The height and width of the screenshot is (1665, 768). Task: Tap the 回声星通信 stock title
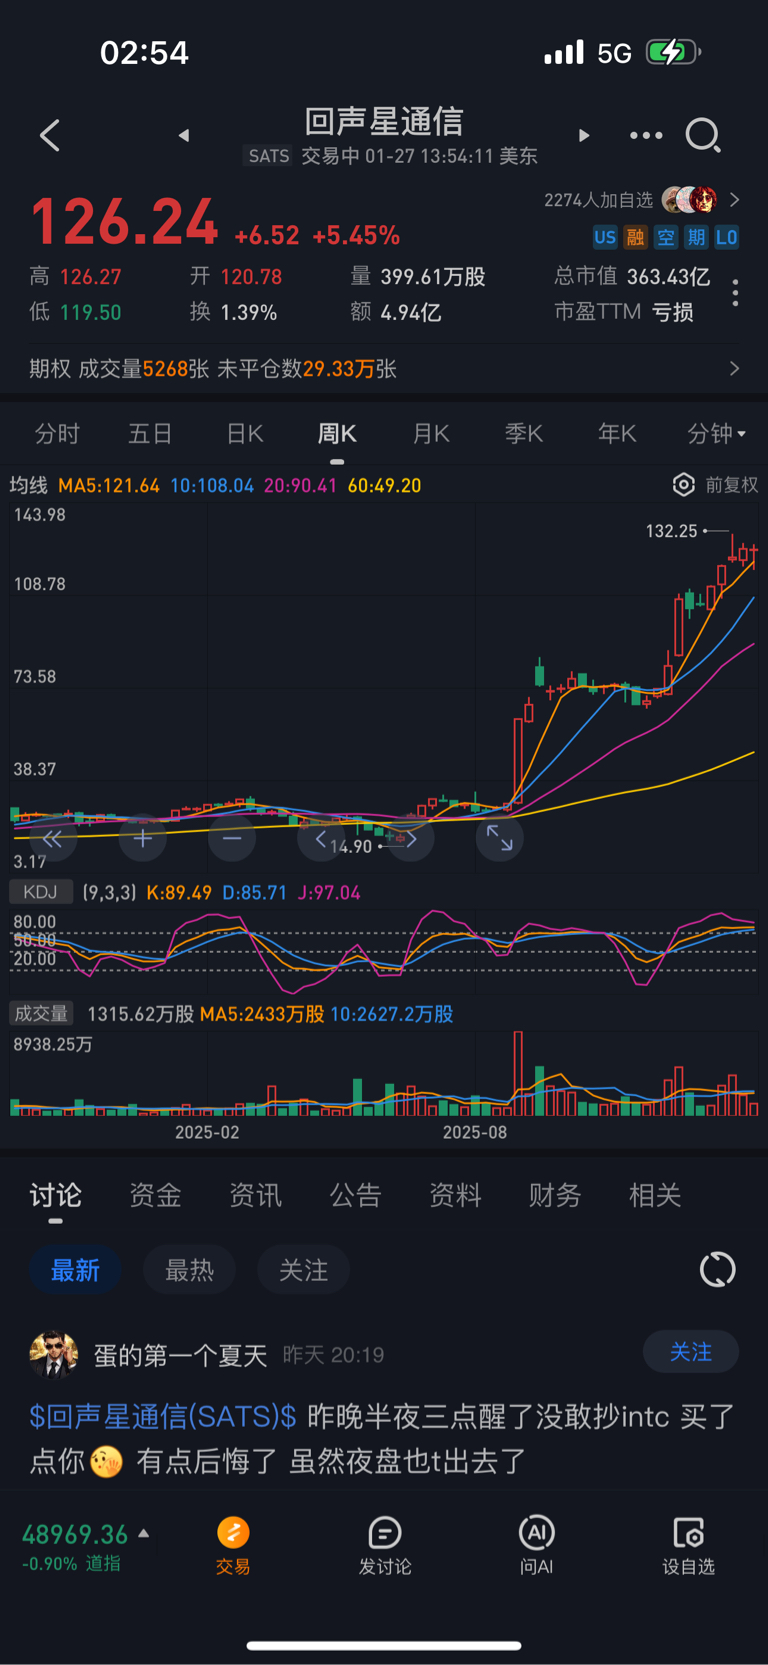click(384, 121)
